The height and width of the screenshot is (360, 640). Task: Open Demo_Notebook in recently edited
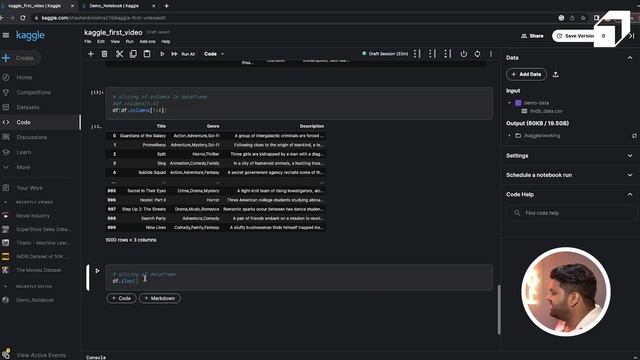pyautogui.click(x=35, y=300)
